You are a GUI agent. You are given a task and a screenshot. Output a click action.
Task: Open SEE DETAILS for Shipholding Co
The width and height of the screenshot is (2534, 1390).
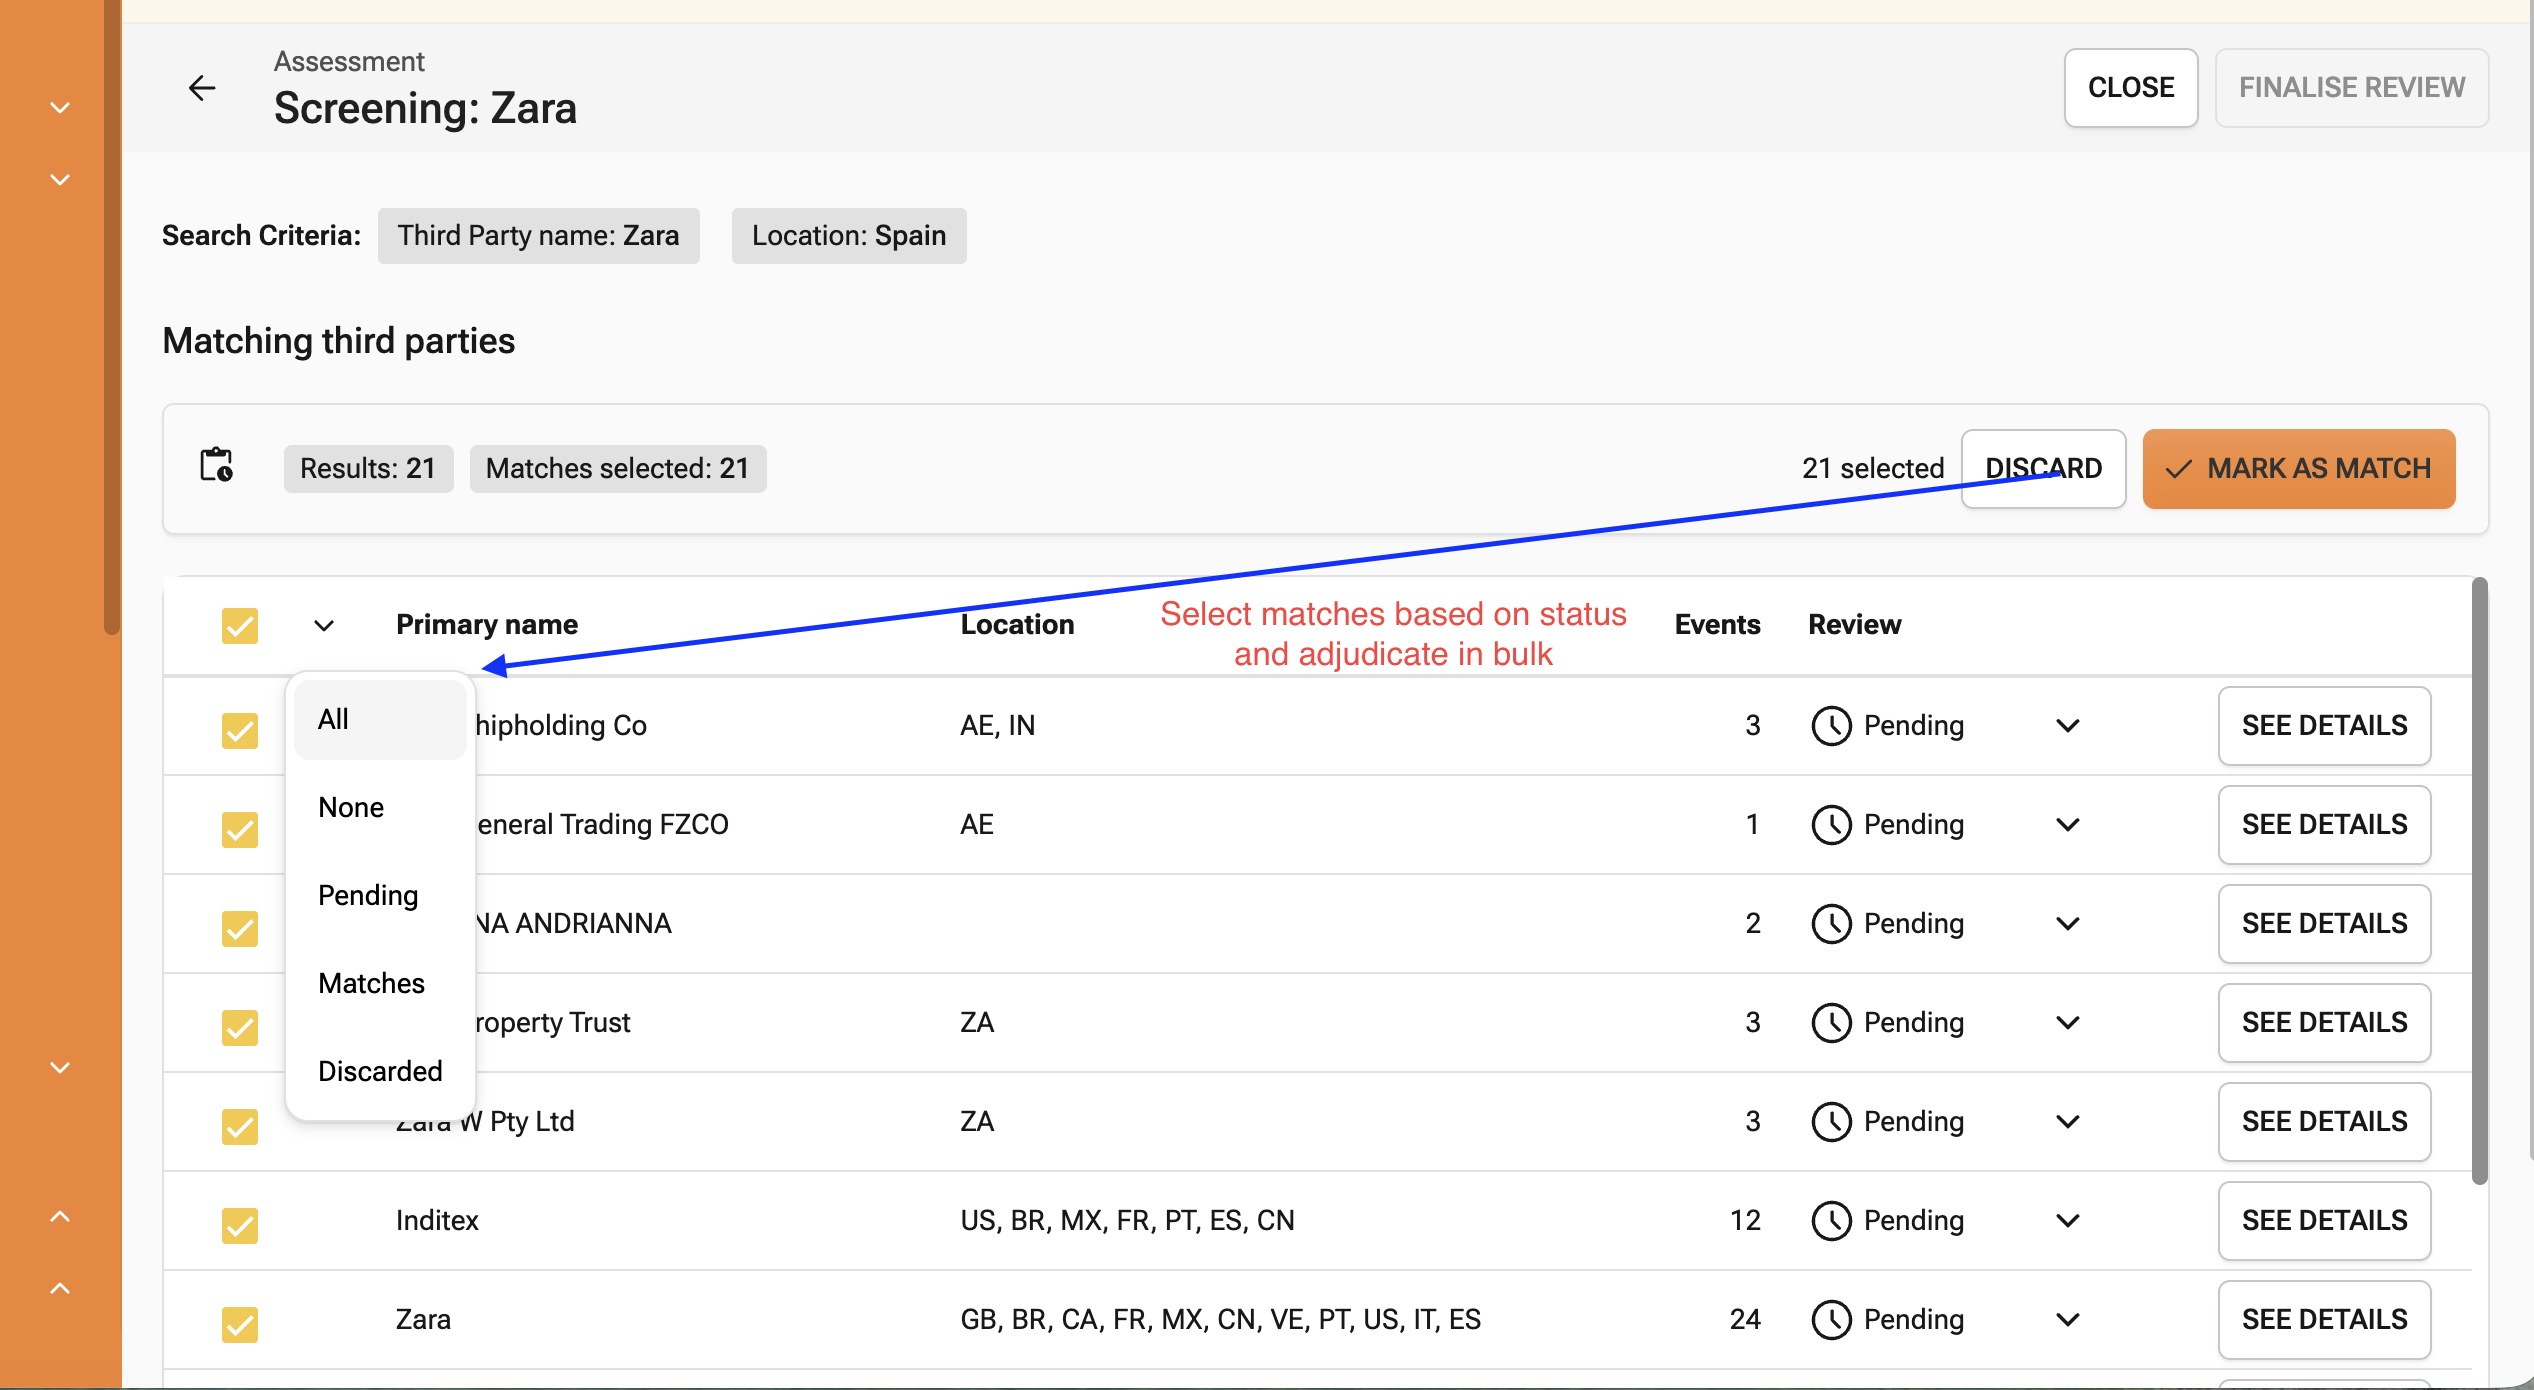[x=2324, y=726]
